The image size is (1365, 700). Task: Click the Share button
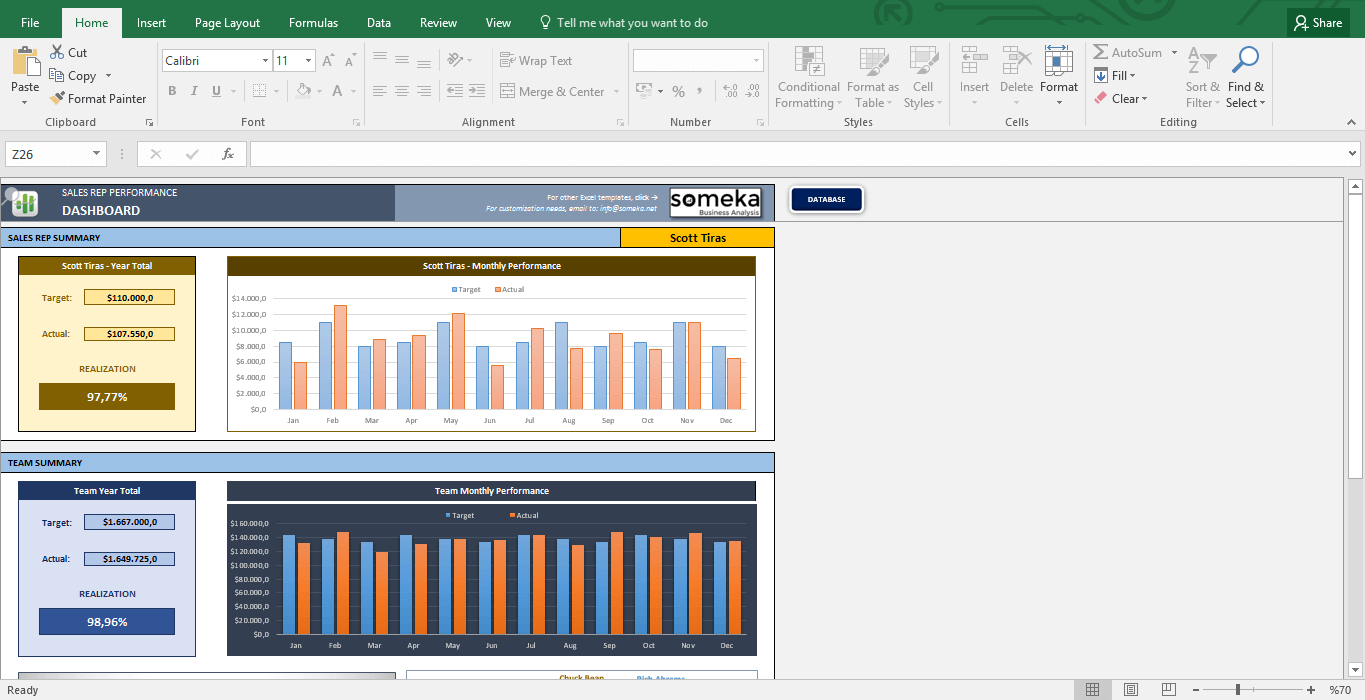click(x=1317, y=23)
